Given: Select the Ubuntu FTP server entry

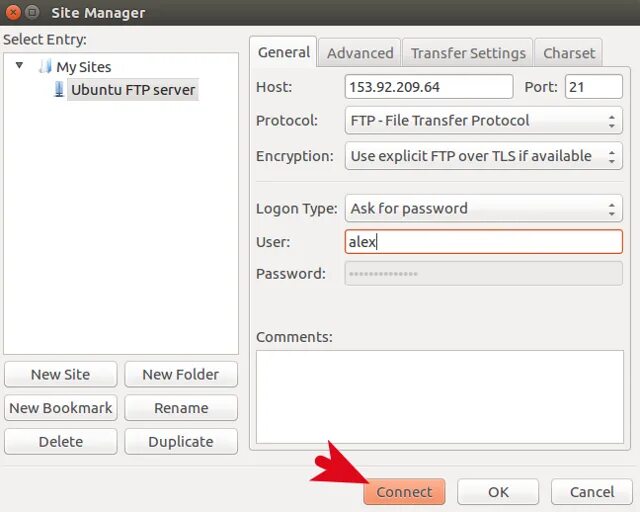Looking at the screenshot, I should coord(133,90).
